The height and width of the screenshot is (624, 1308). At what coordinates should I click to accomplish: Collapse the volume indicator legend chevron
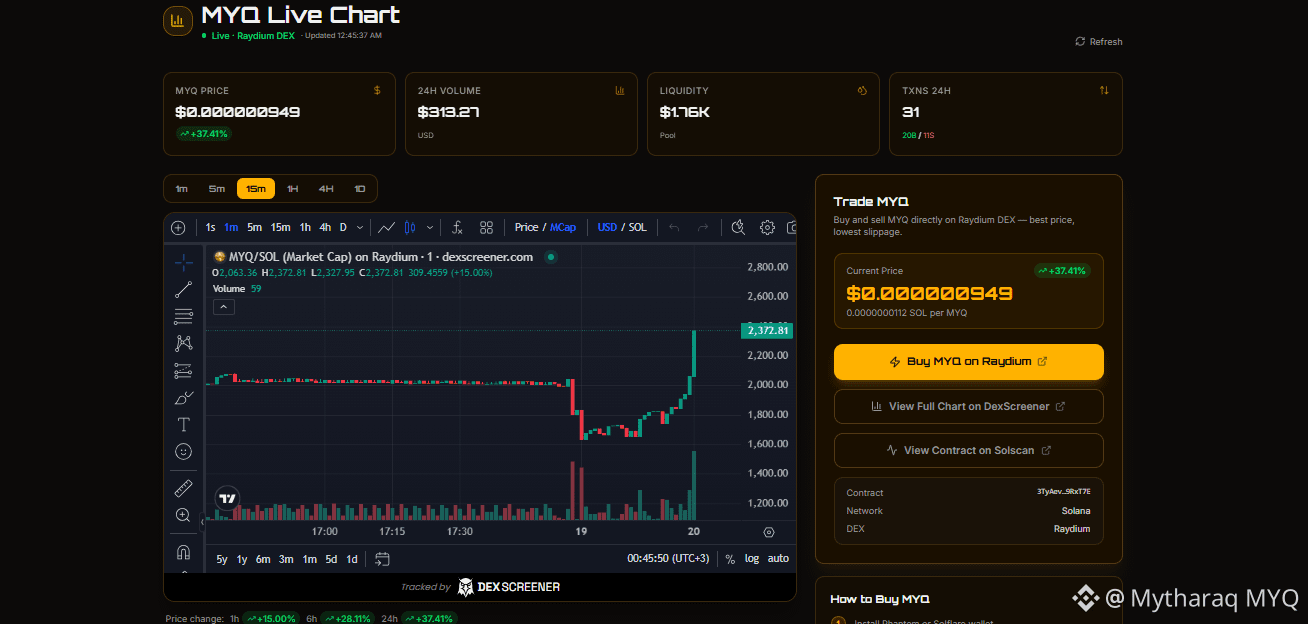(x=224, y=307)
